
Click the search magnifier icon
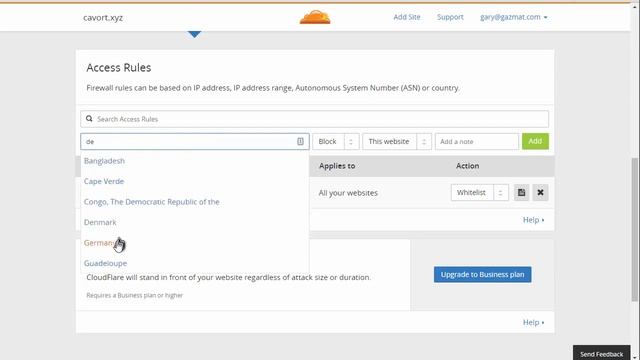(x=89, y=119)
